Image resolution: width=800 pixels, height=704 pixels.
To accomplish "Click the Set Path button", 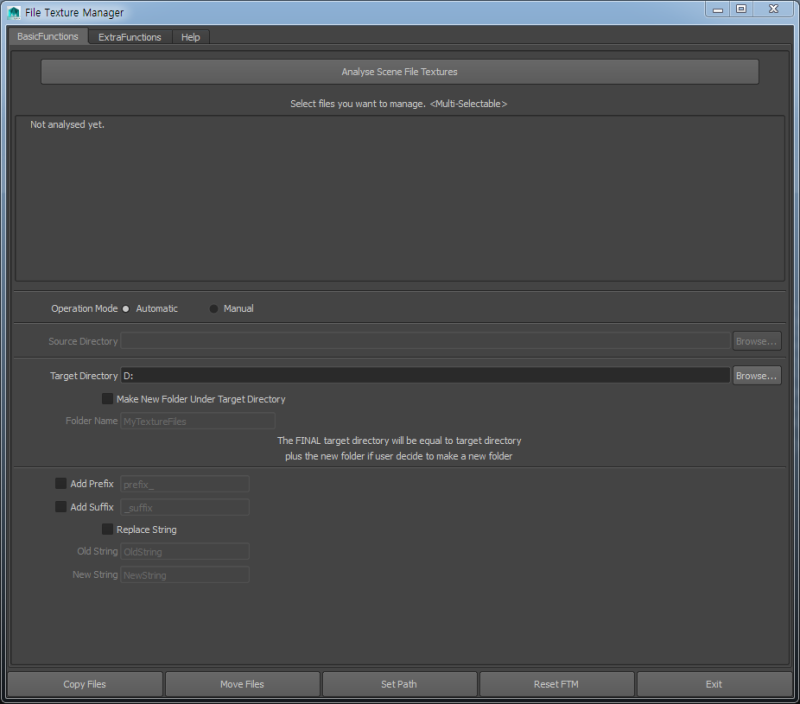I will click(399, 684).
